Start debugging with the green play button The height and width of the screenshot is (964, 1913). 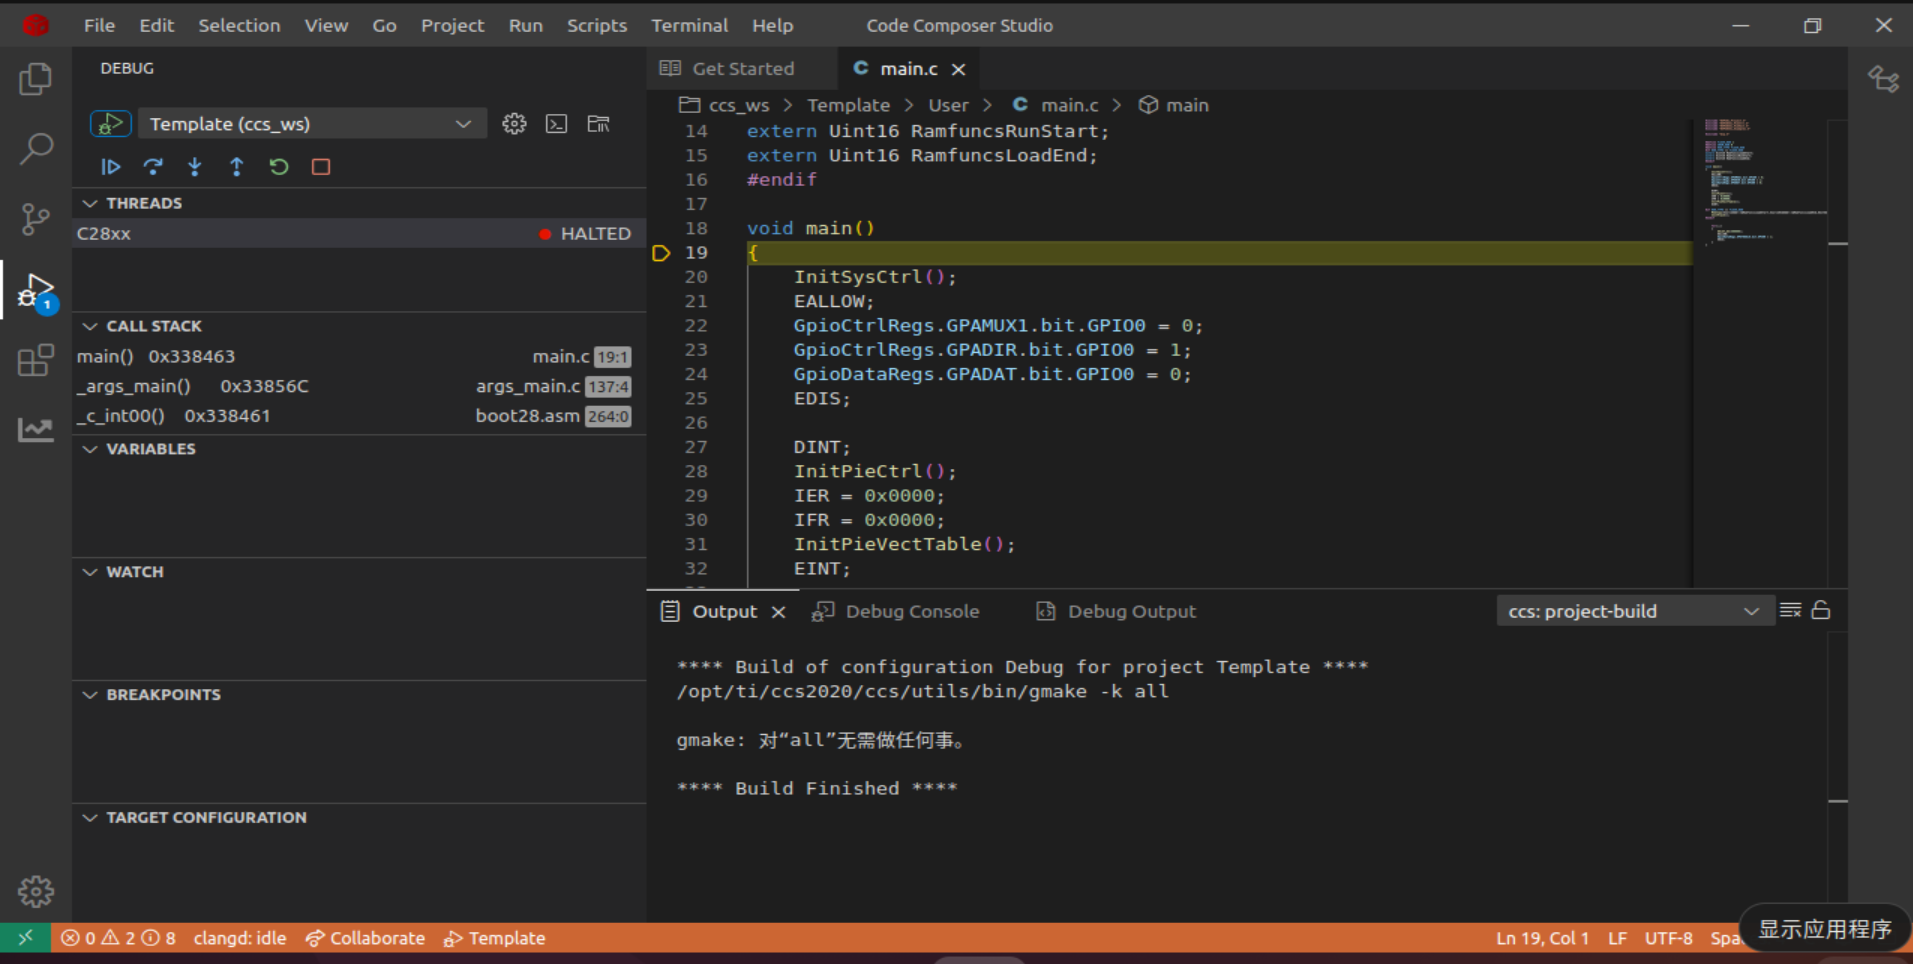(x=110, y=124)
